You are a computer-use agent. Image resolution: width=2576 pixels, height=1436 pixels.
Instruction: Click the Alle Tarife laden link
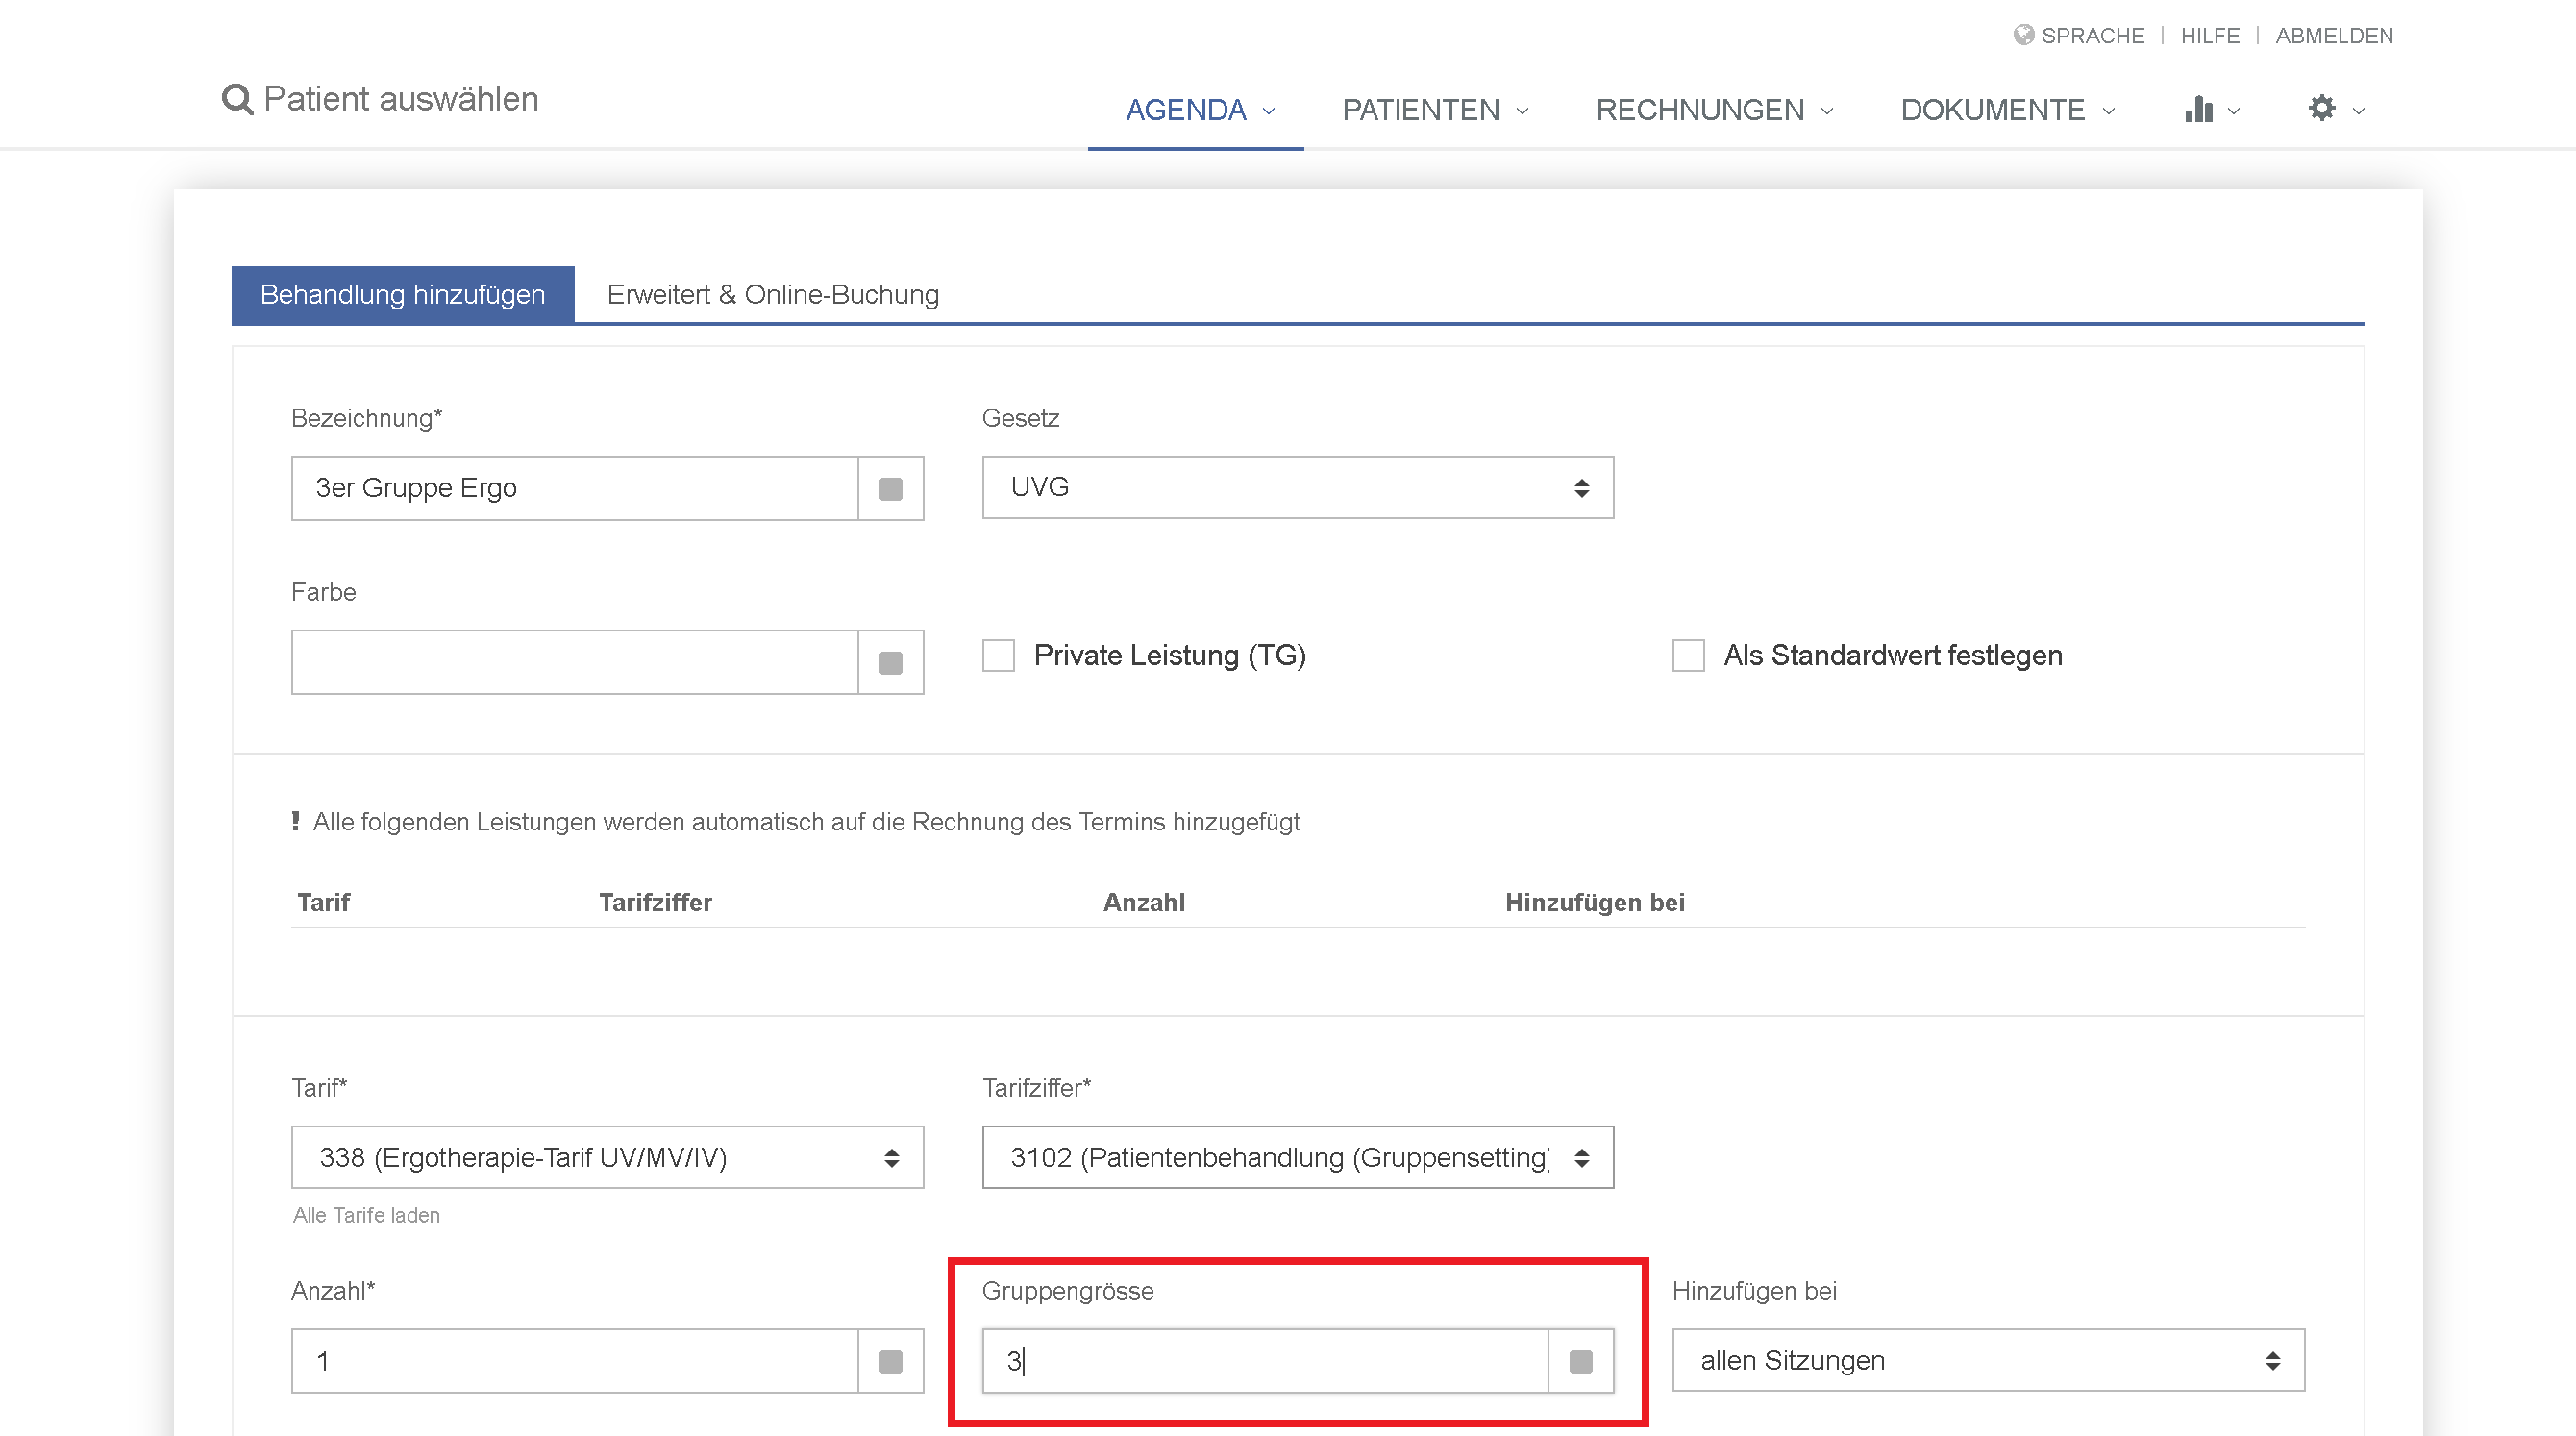(x=366, y=1215)
